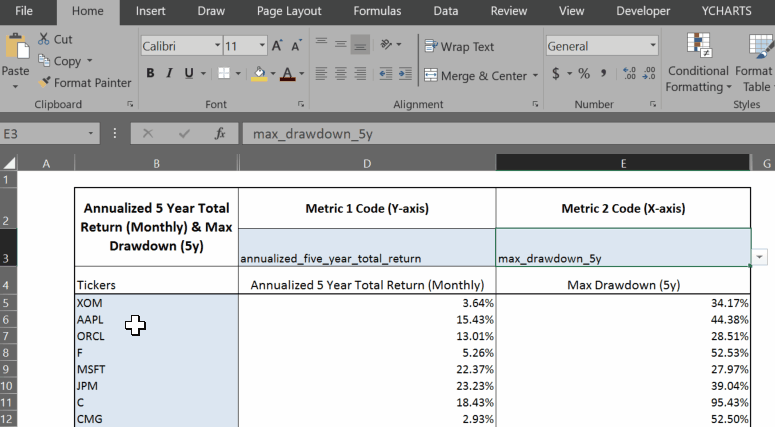Toggle Underline formatting
Screen dimensions: 775x427
(189, 73)
